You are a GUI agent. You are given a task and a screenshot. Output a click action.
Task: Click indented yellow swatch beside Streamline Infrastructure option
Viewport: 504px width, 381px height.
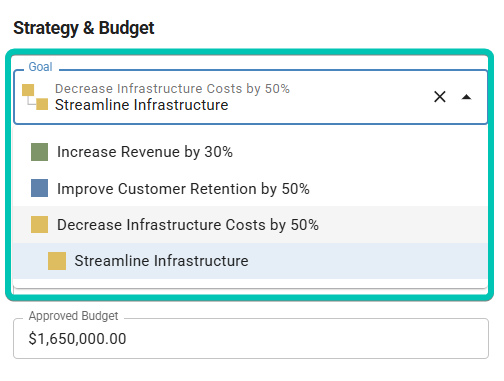(57, 261)
